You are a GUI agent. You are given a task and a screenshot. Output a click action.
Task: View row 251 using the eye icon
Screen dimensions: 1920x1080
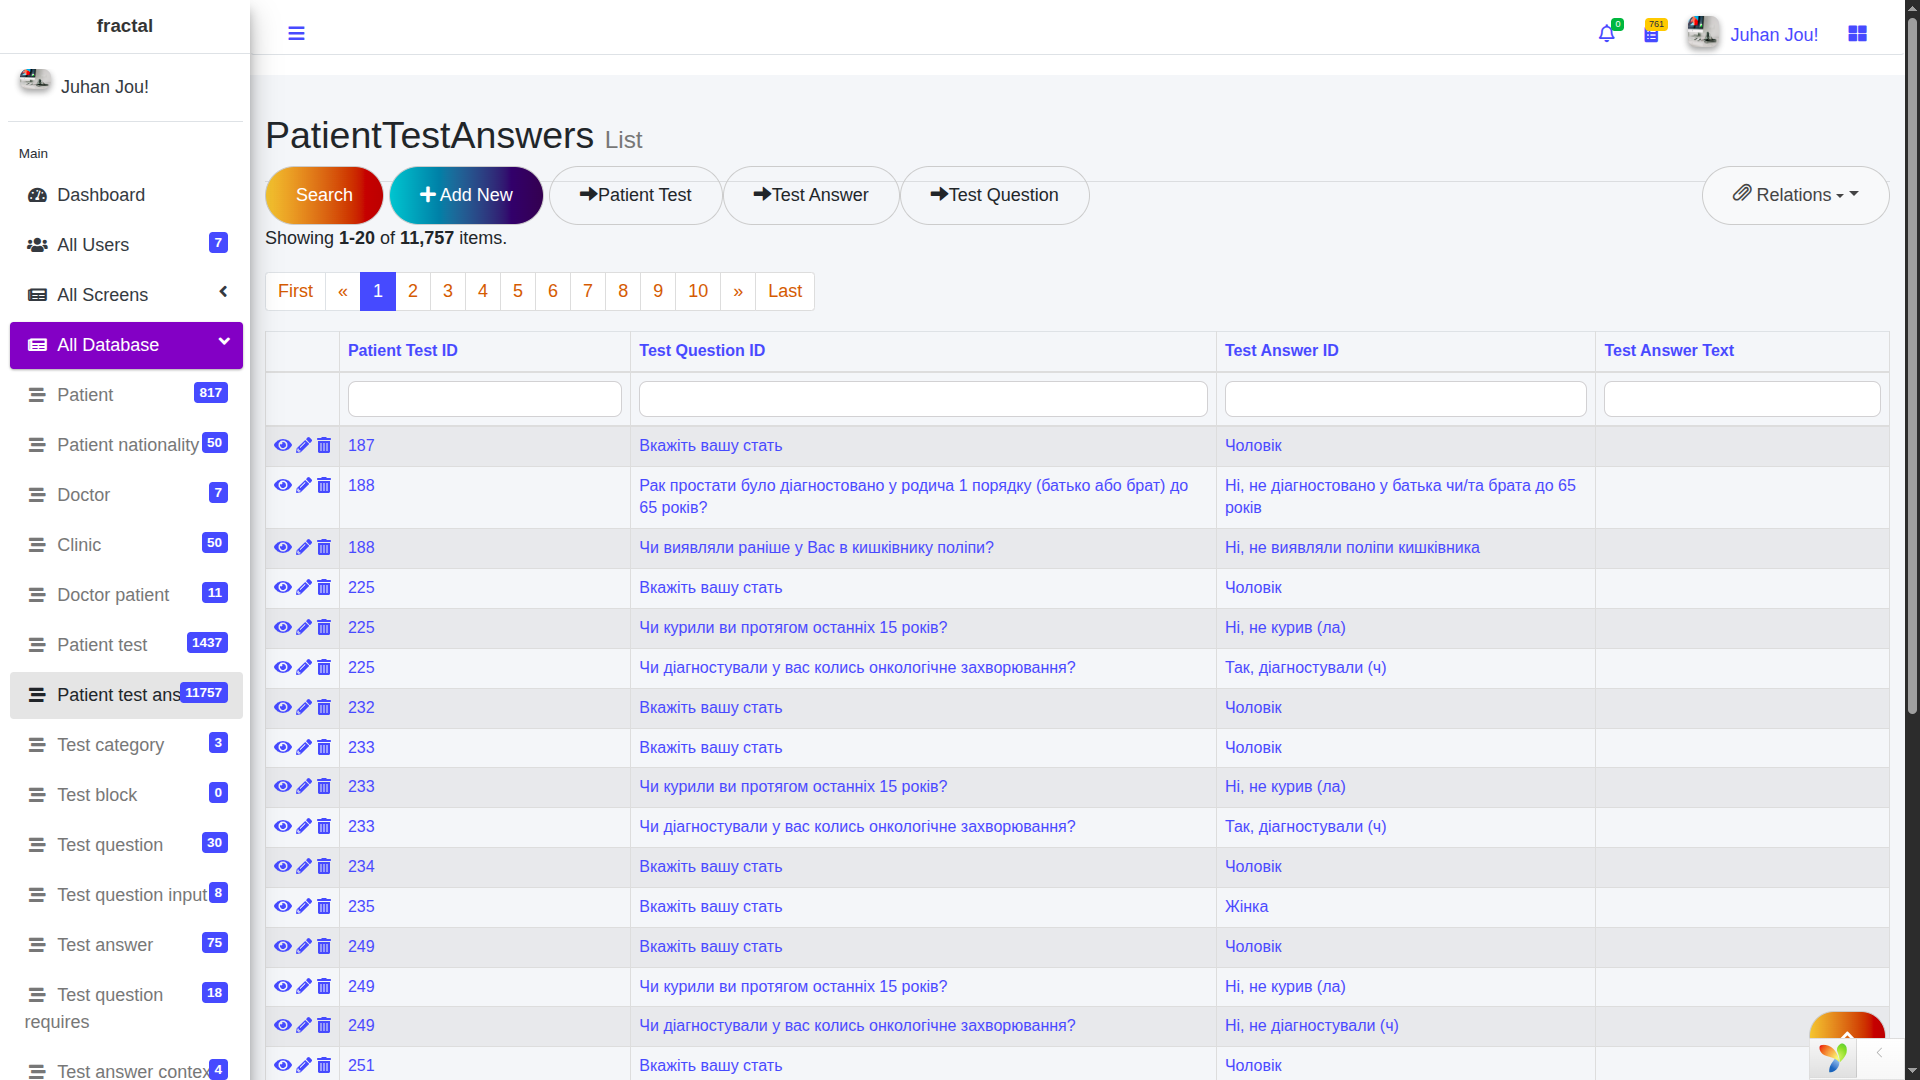point(283,1065)
